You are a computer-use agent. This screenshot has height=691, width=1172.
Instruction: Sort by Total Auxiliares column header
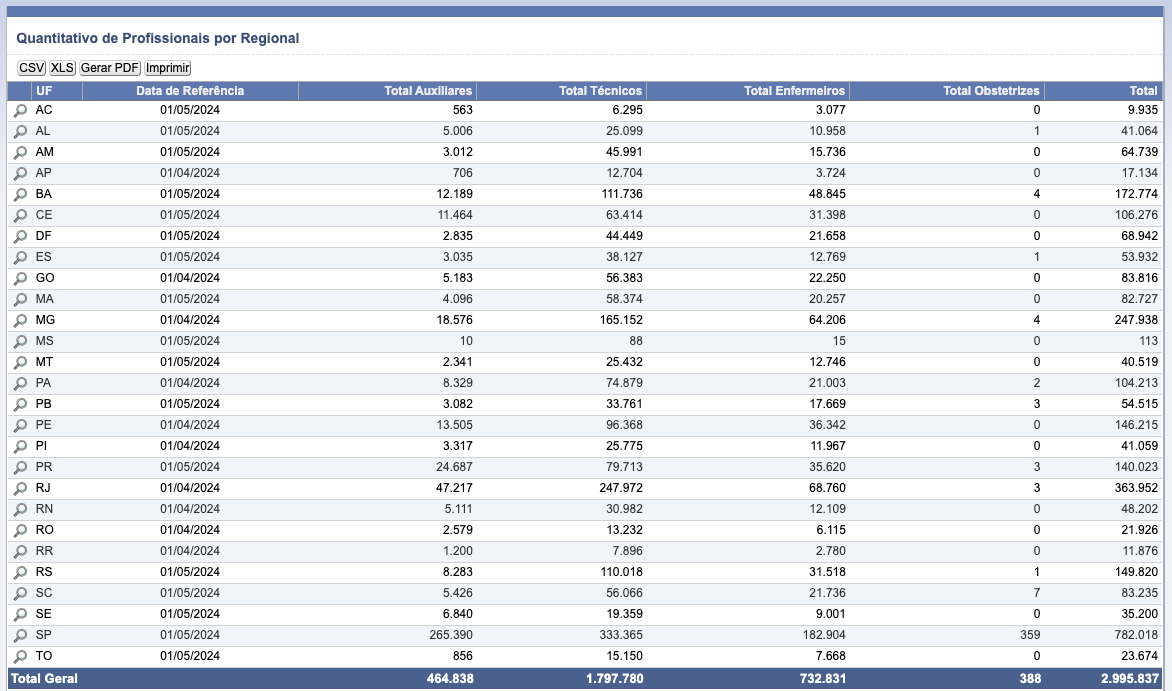click(x=428, y=91)
